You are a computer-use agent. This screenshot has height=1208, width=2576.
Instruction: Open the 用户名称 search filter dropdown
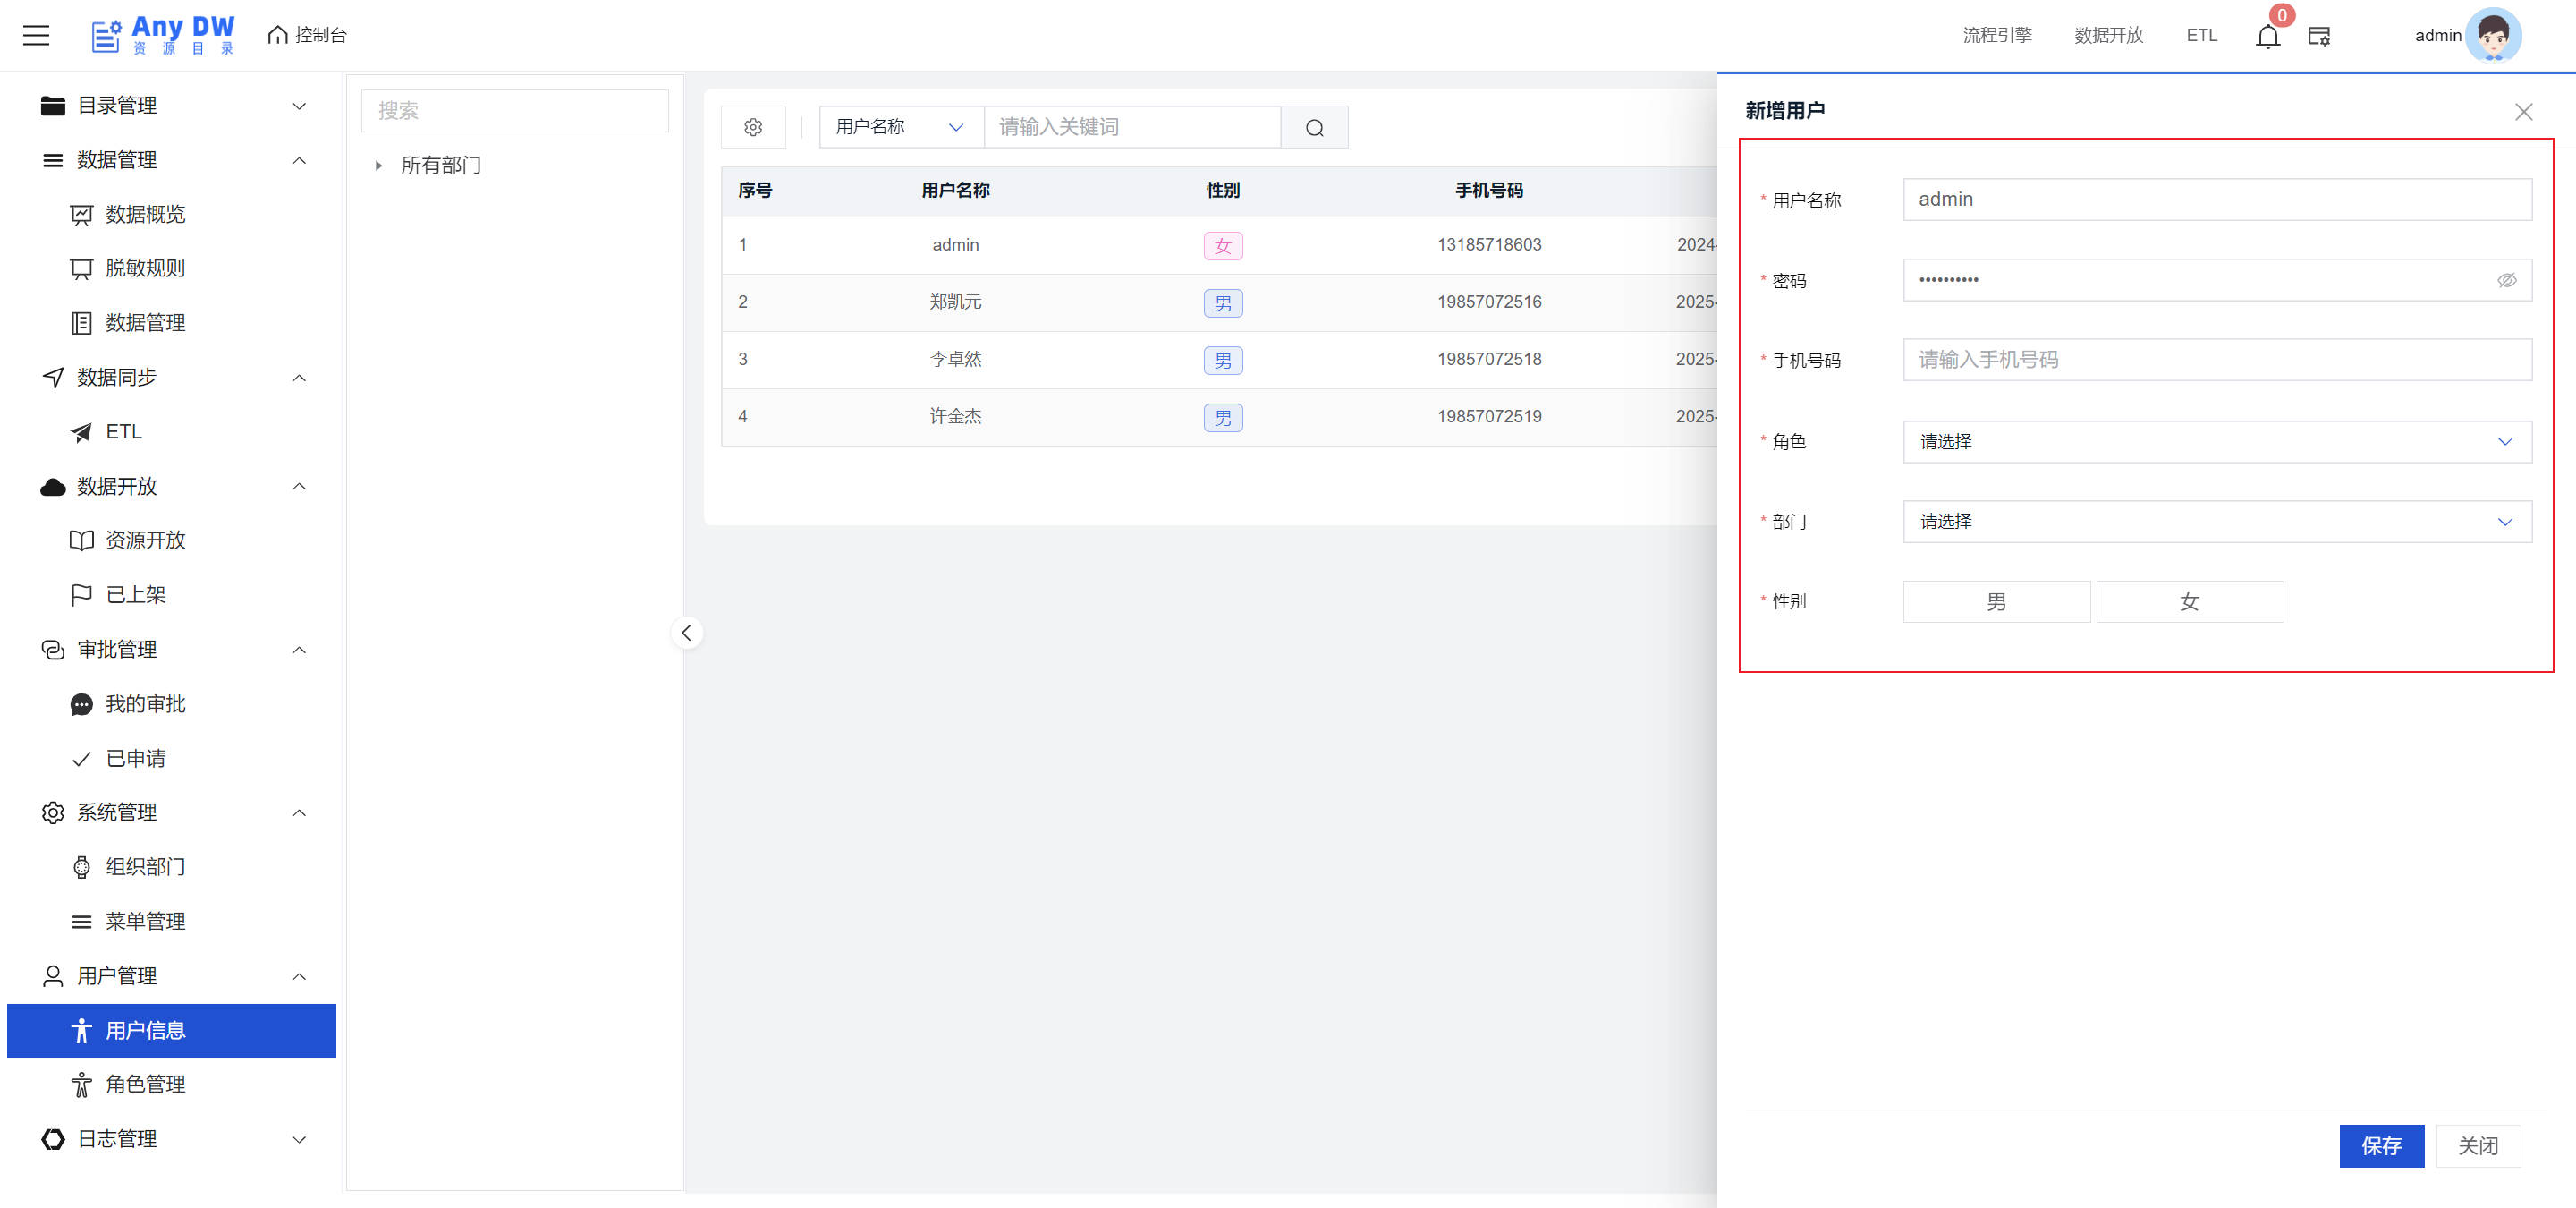900,127
